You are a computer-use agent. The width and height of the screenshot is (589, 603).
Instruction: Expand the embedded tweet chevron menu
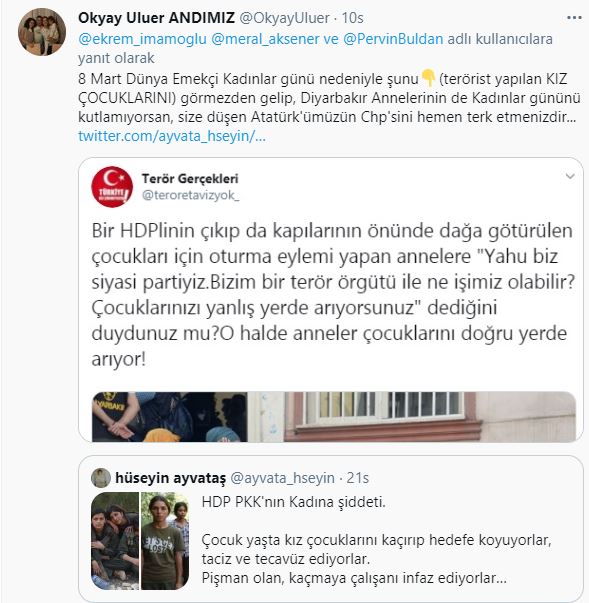(x=570, y=177)
